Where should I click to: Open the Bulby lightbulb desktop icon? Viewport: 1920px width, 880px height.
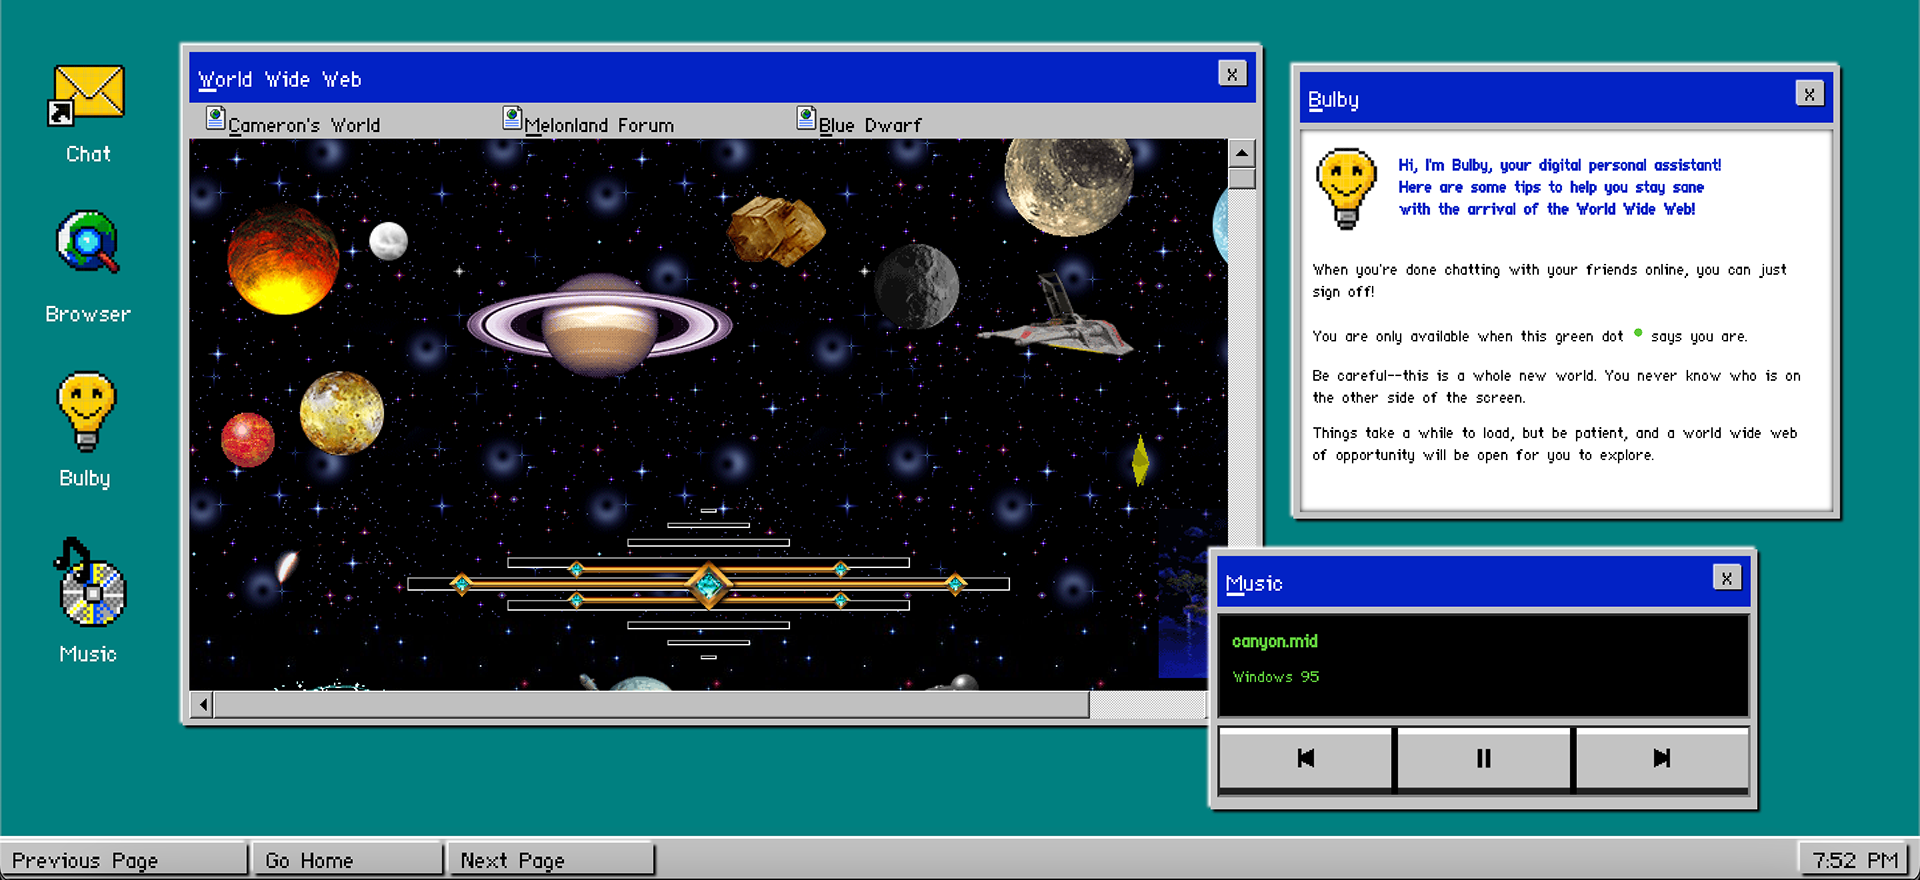click(x=87, y=411)
